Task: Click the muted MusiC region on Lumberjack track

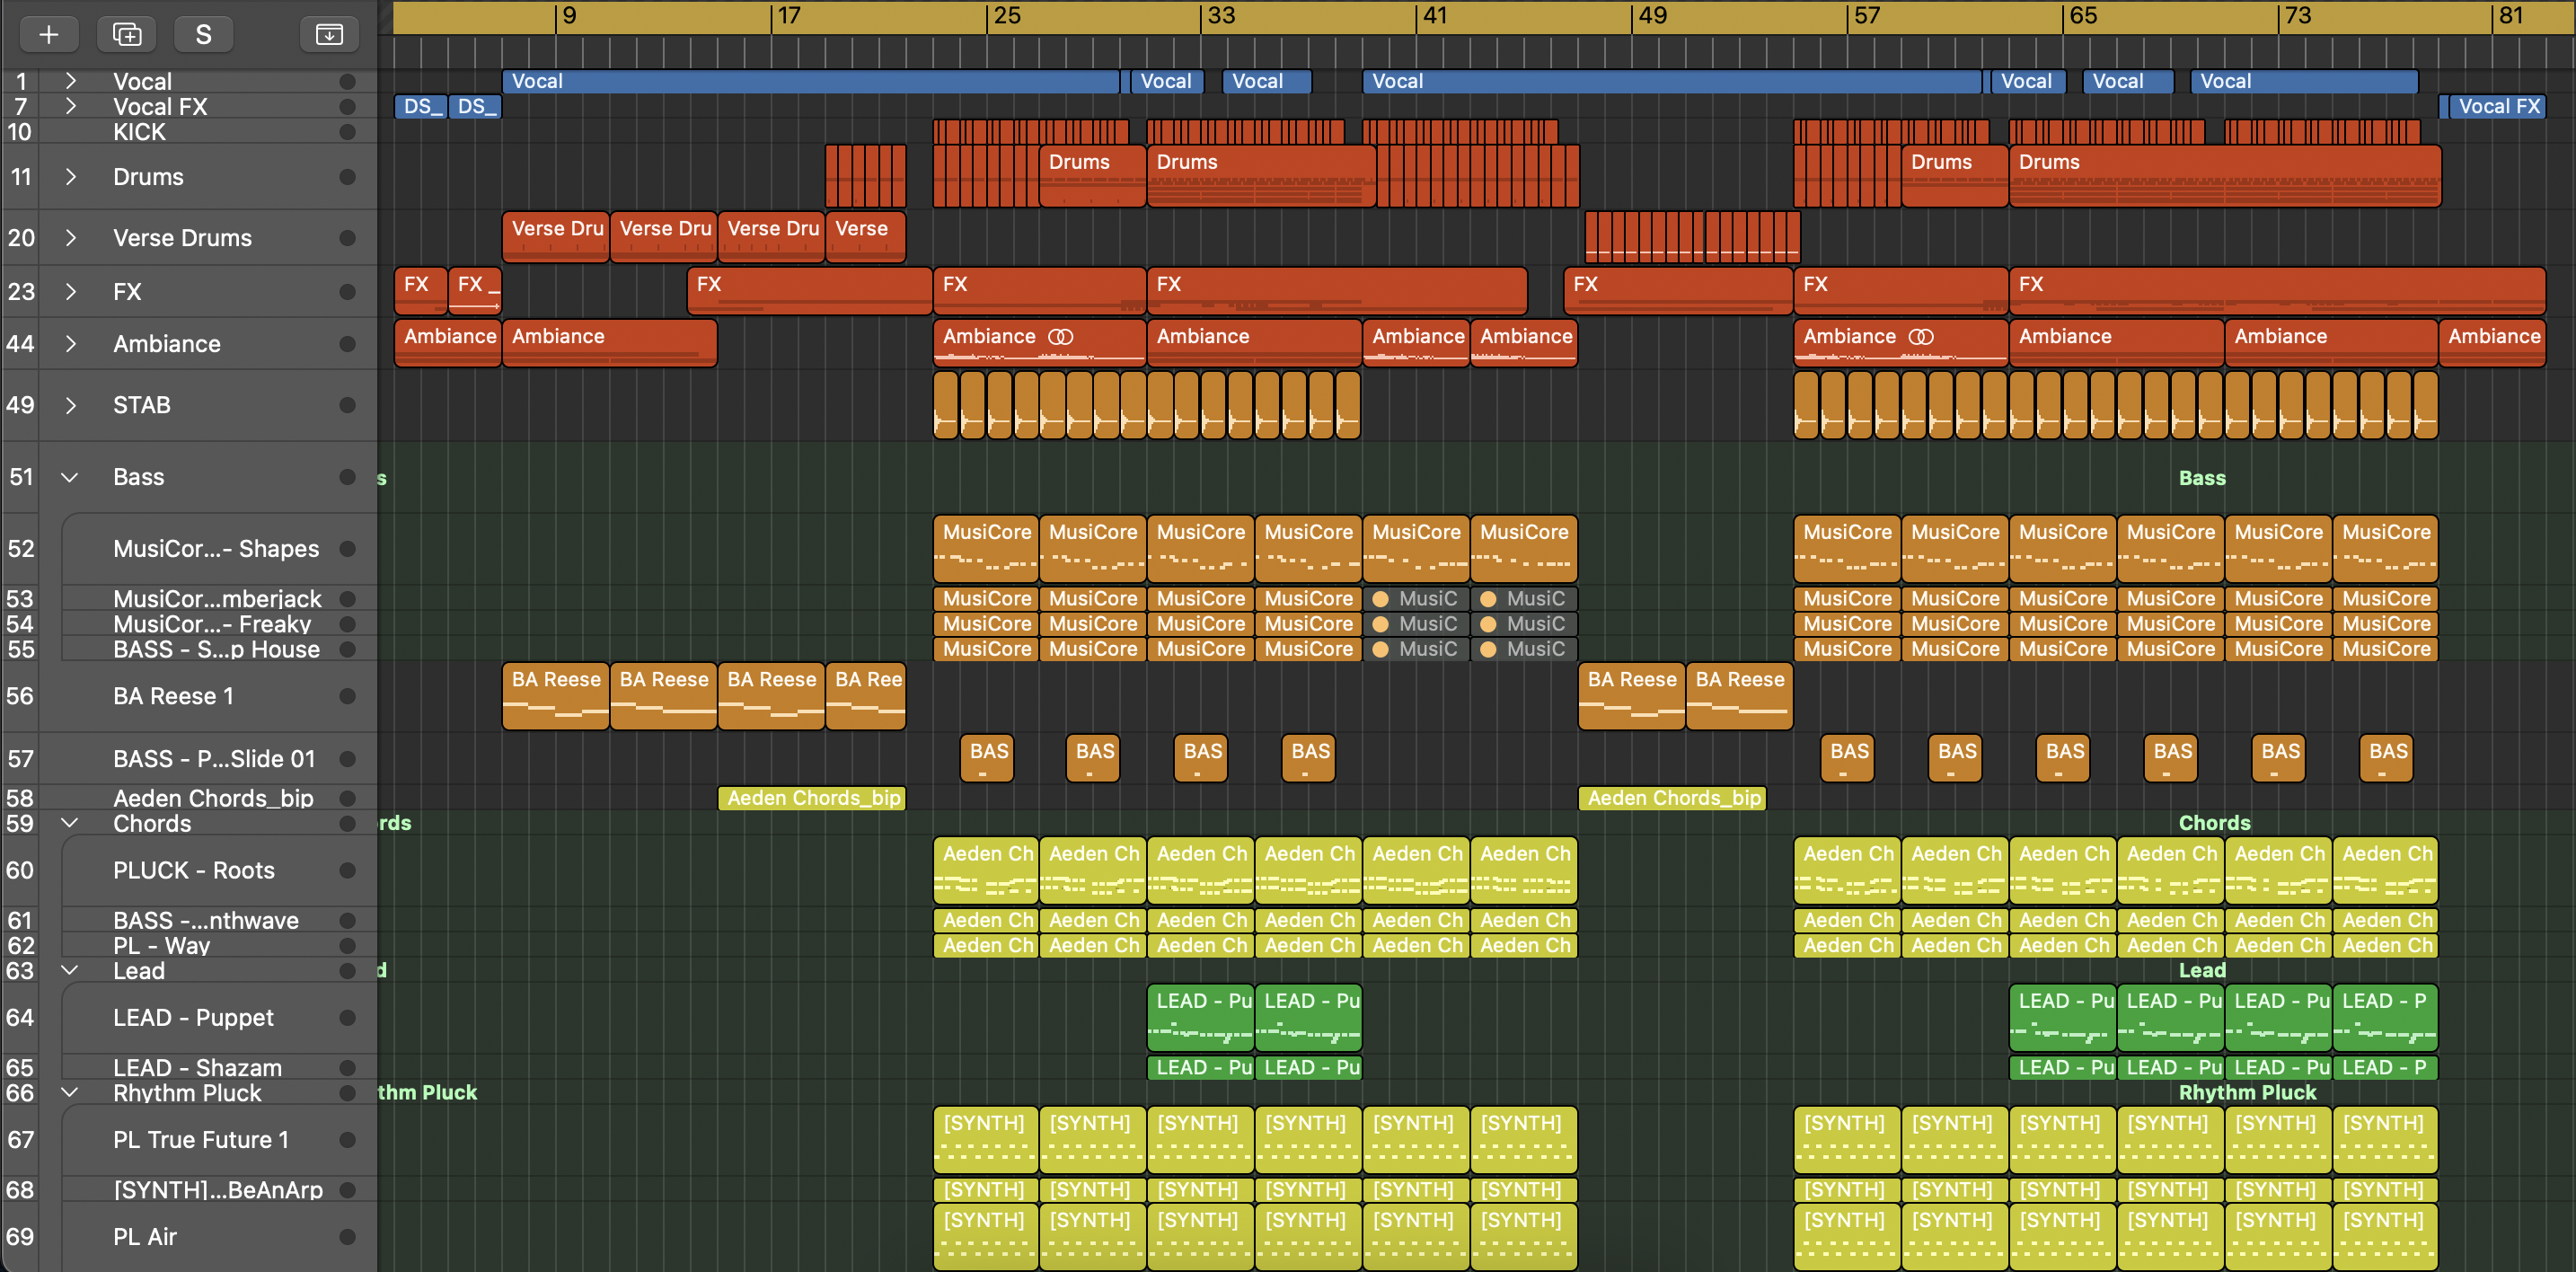Action: pyautogui.click(x=1416, y=598)
